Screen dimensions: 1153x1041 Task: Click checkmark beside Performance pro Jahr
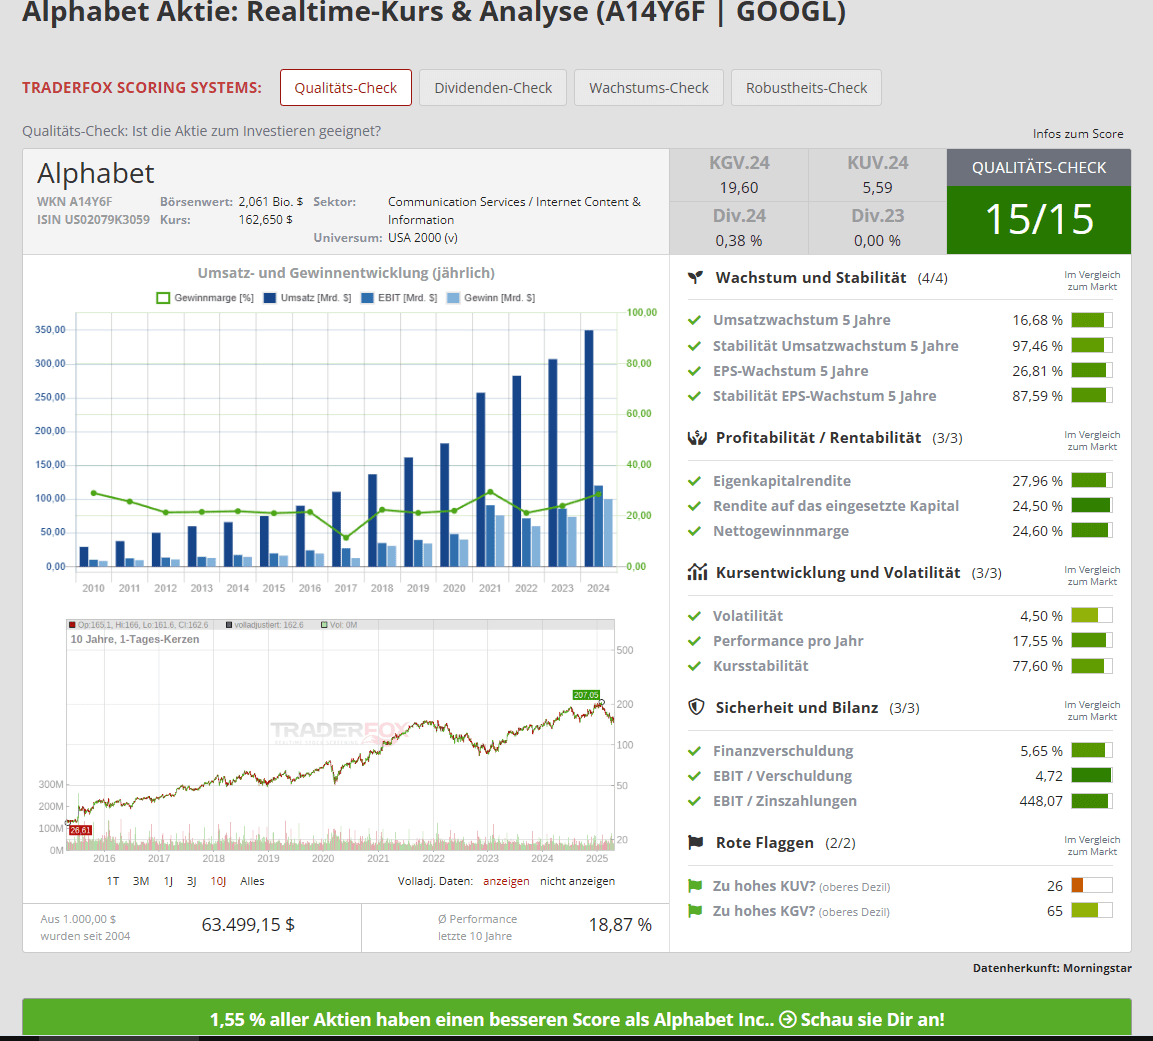694,641
